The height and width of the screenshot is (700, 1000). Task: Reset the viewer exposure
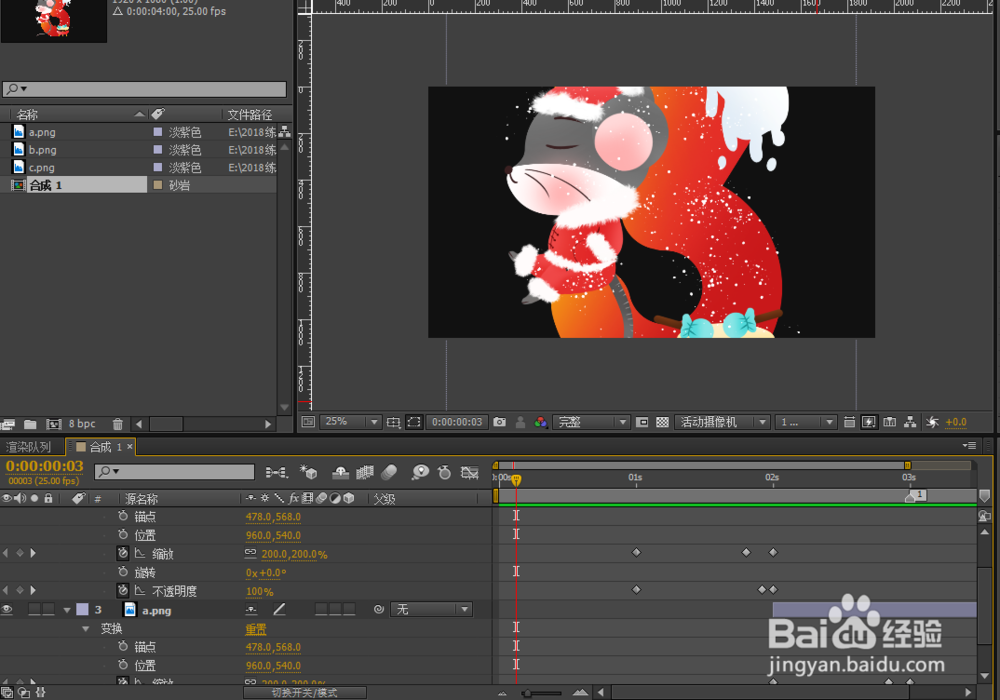click(932, 422)
